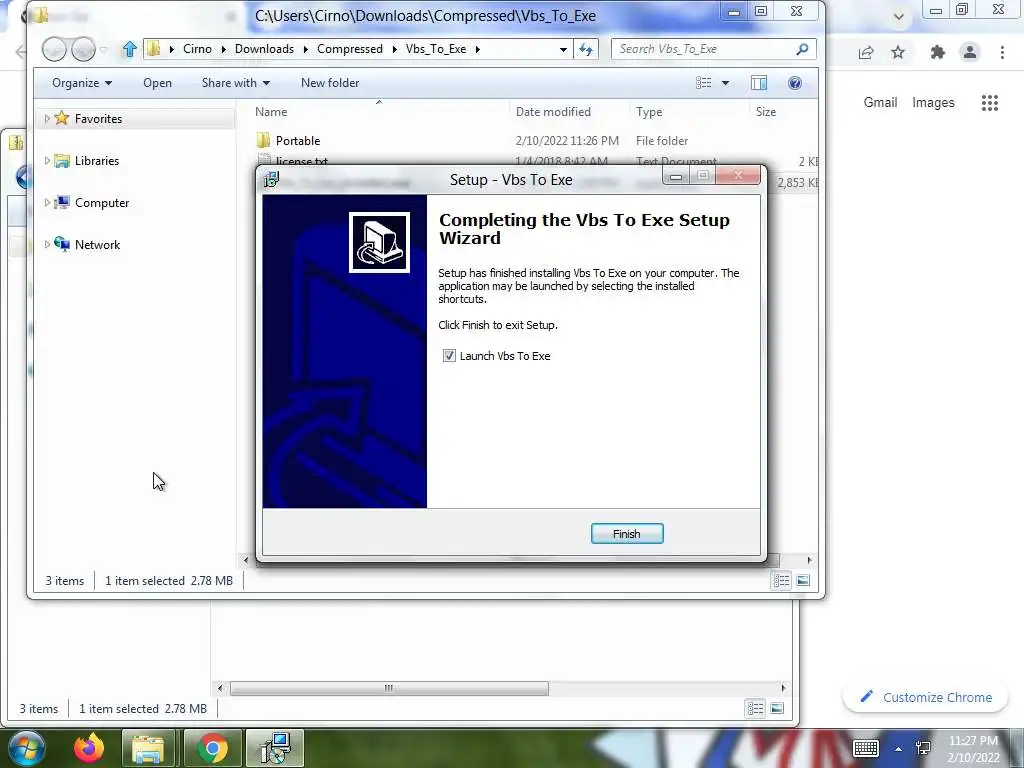Viewport: 1024px width, 768px height.
Task: Click the Chrome share icon
Action: coord(866,53)
